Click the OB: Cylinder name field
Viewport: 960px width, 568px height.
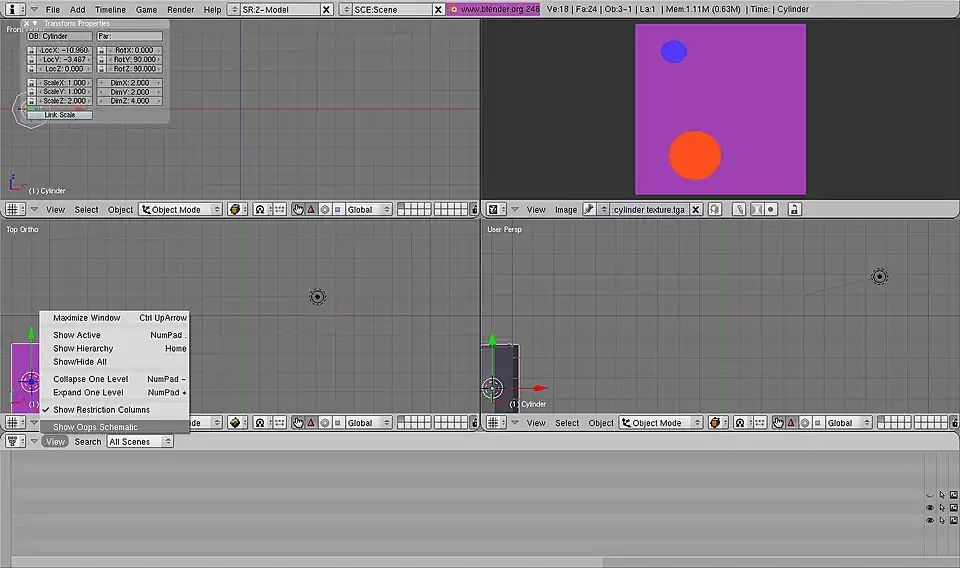(x=59, y=36)
